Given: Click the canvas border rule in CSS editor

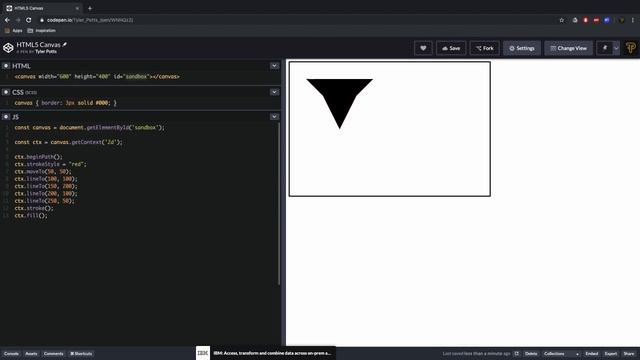Looking at the screenshot, I should [x=65, y=103].
